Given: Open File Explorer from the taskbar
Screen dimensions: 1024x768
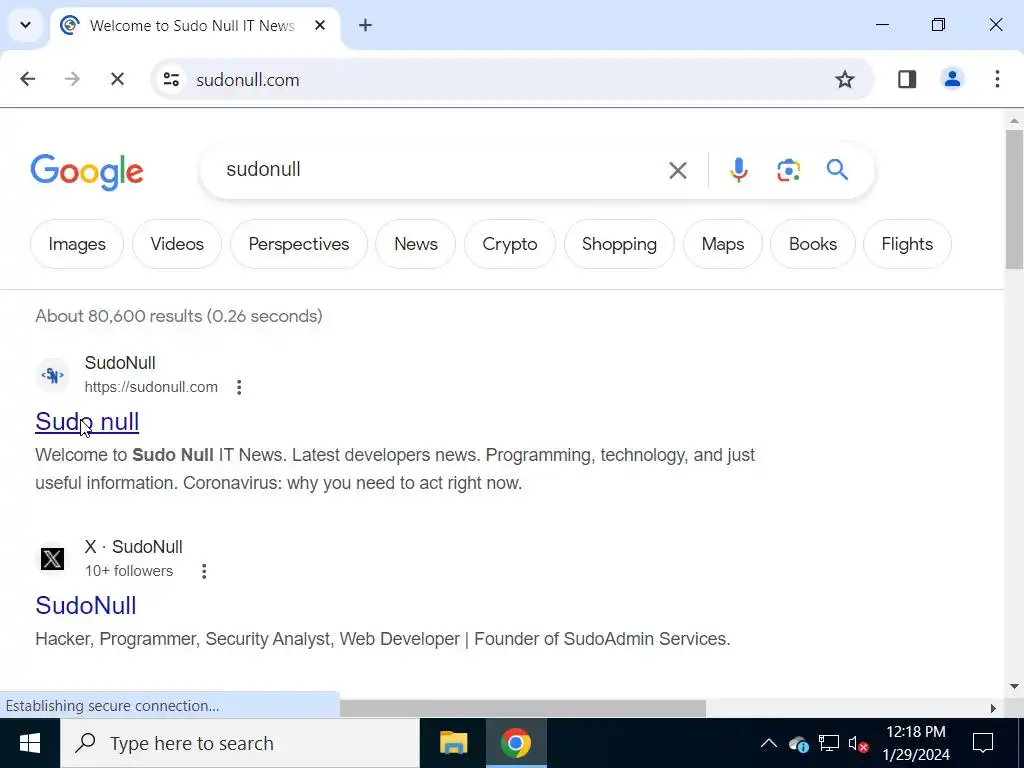Looking at the screenshot, I should point(453,743).
